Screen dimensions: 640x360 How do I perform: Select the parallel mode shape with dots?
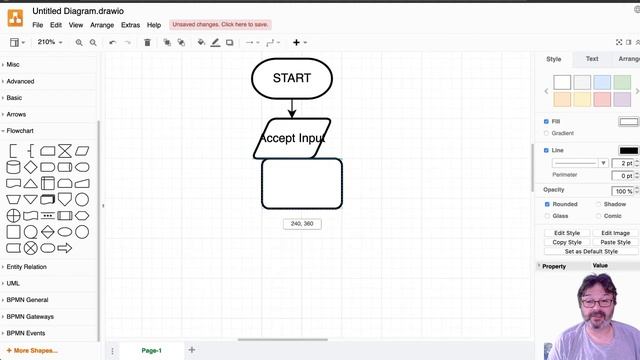[48, 216]
